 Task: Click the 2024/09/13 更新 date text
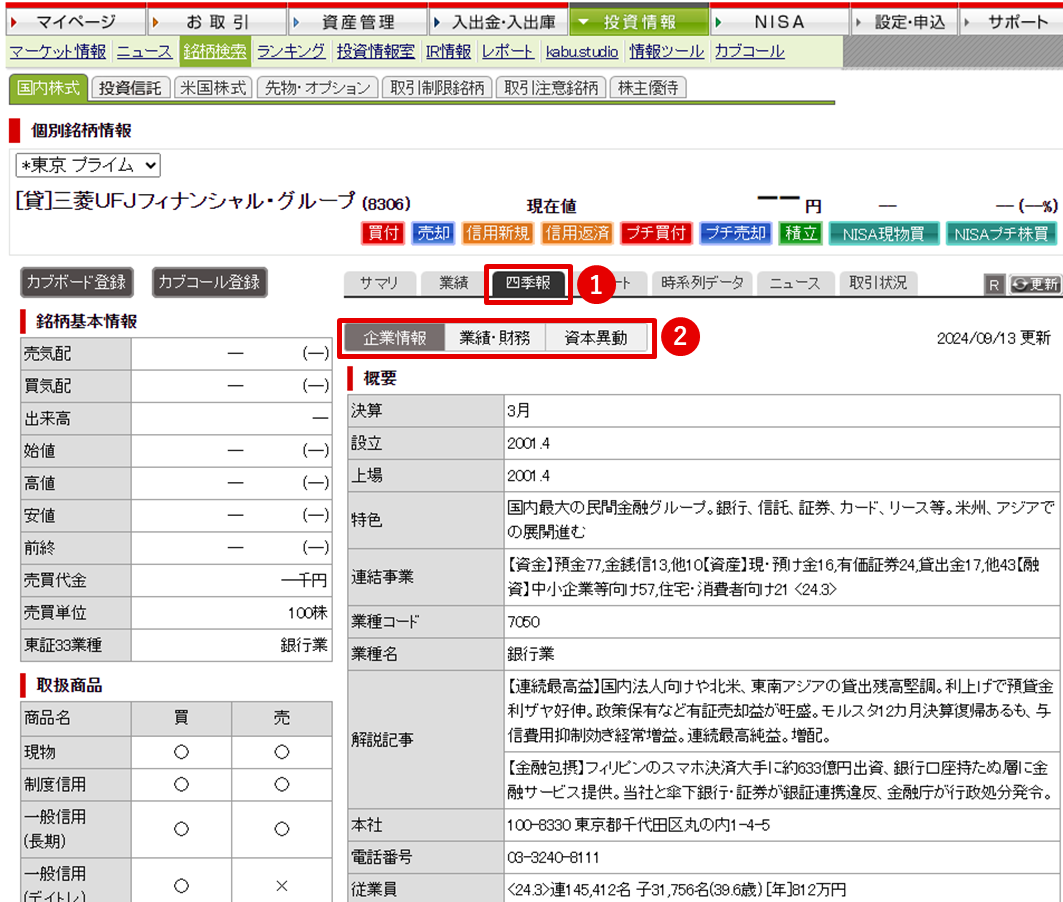(993, 338)
